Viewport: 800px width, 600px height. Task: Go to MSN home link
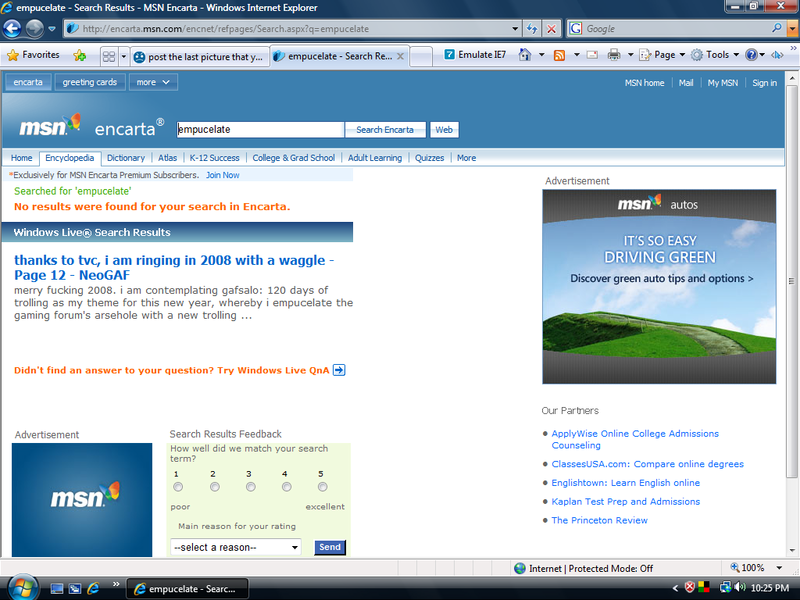(x=644, y=83)
